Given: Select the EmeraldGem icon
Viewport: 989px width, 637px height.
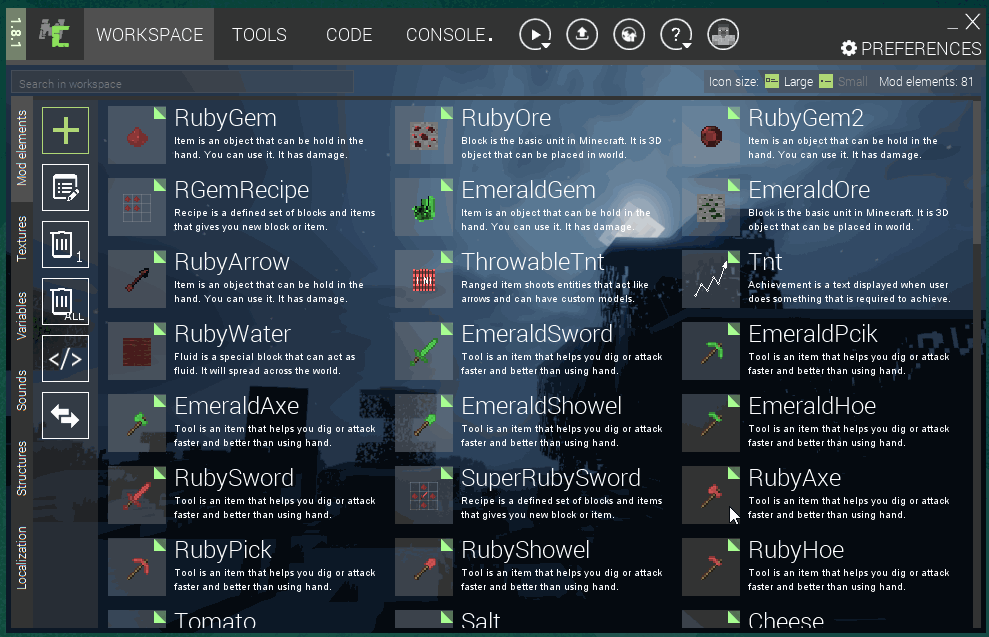Looking at the screenshot, I should click(x=424, y=207).
